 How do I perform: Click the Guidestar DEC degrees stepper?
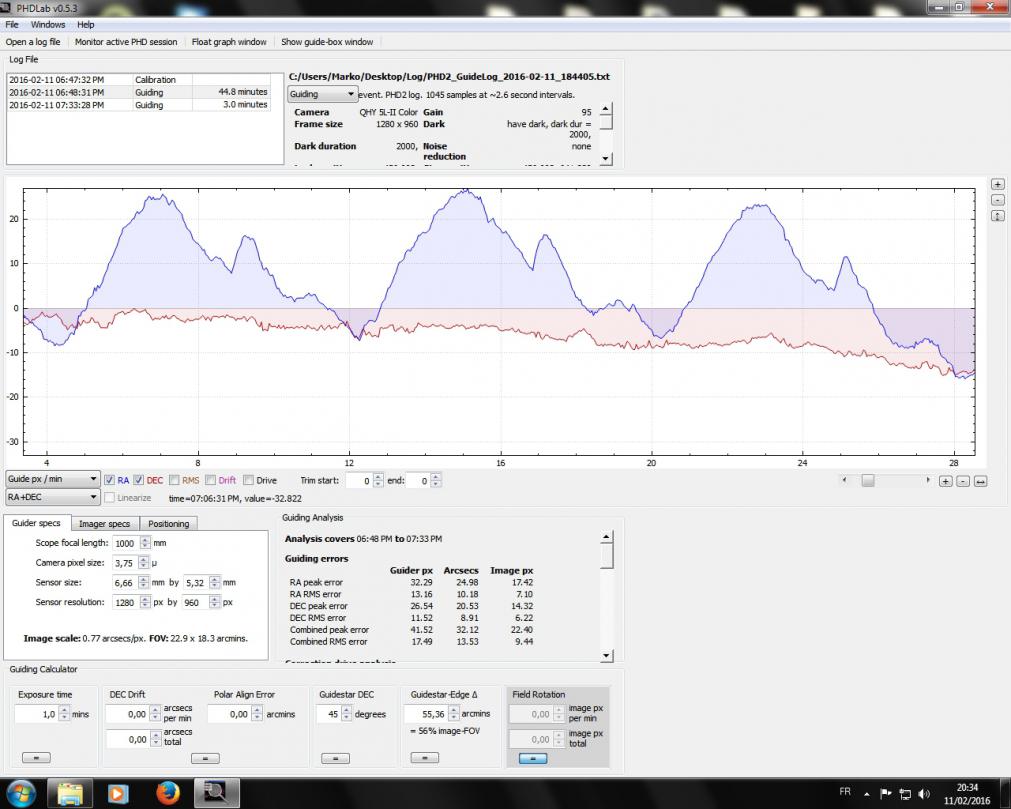click(347, 714)
